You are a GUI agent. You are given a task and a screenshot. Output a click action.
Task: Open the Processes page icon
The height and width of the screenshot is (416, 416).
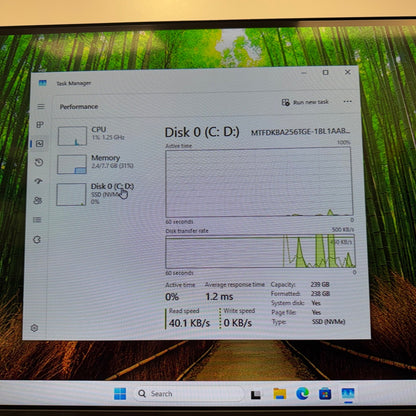(x=40, y=125)
